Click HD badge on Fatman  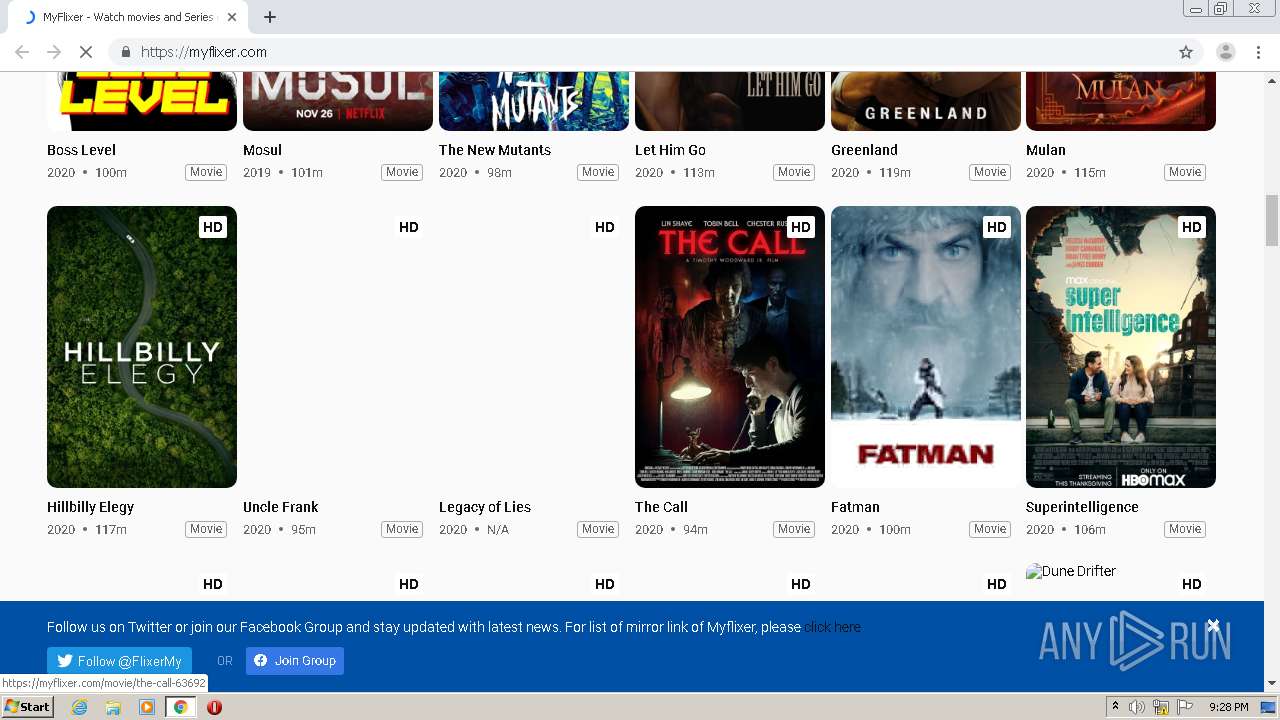tap(997, 227)
